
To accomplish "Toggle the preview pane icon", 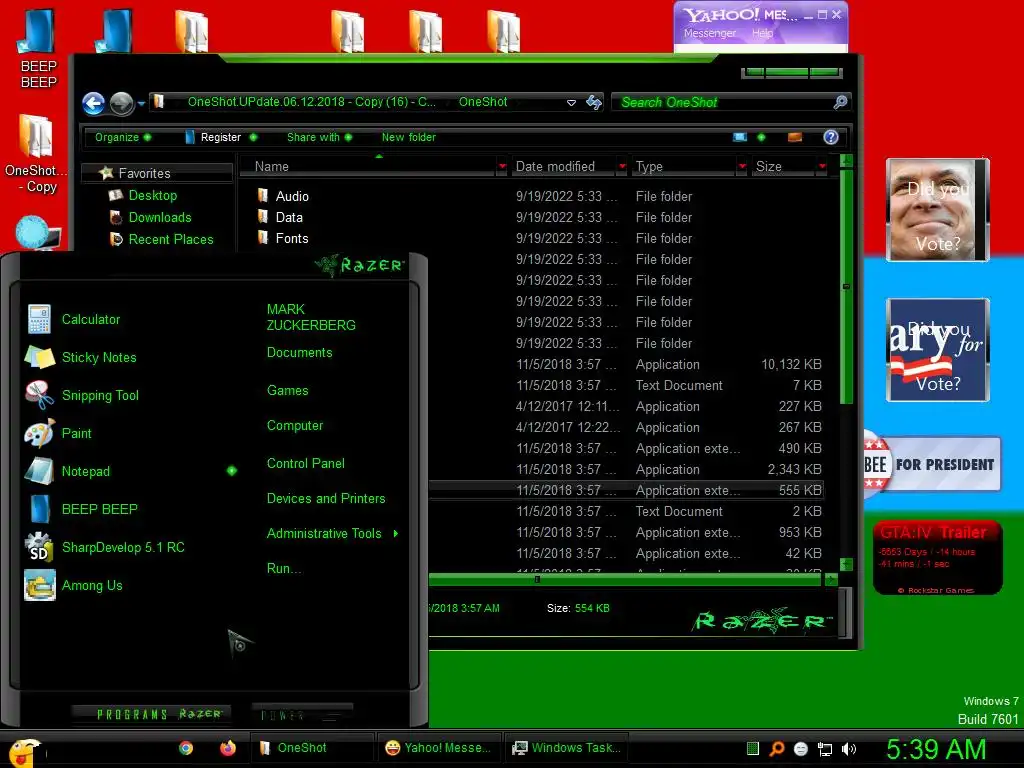I will tap(795, 136).
